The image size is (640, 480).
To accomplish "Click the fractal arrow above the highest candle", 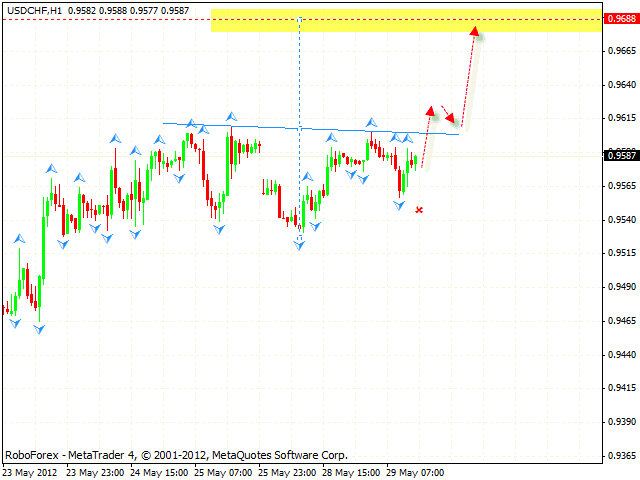I will pyautogui.click(x=231, y=117).
